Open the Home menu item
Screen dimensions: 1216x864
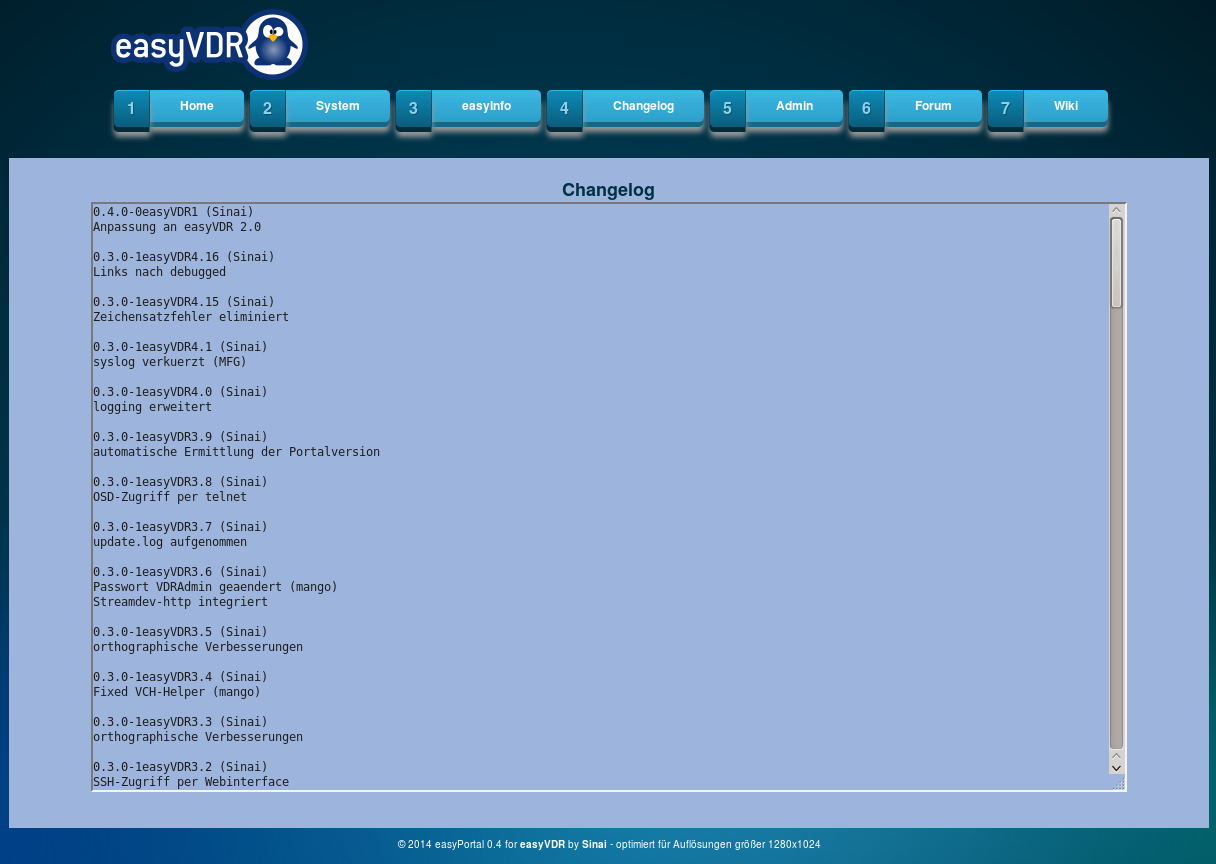pyautogui.click(x=197, y=106)
